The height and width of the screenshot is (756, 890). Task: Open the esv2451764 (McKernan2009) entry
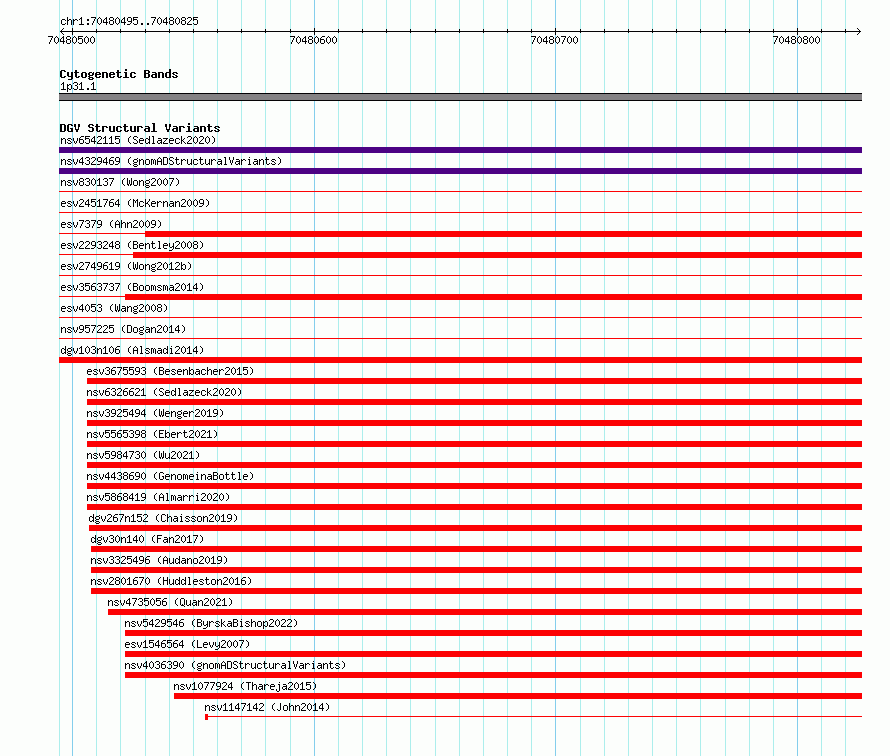[x=135, y=203]
